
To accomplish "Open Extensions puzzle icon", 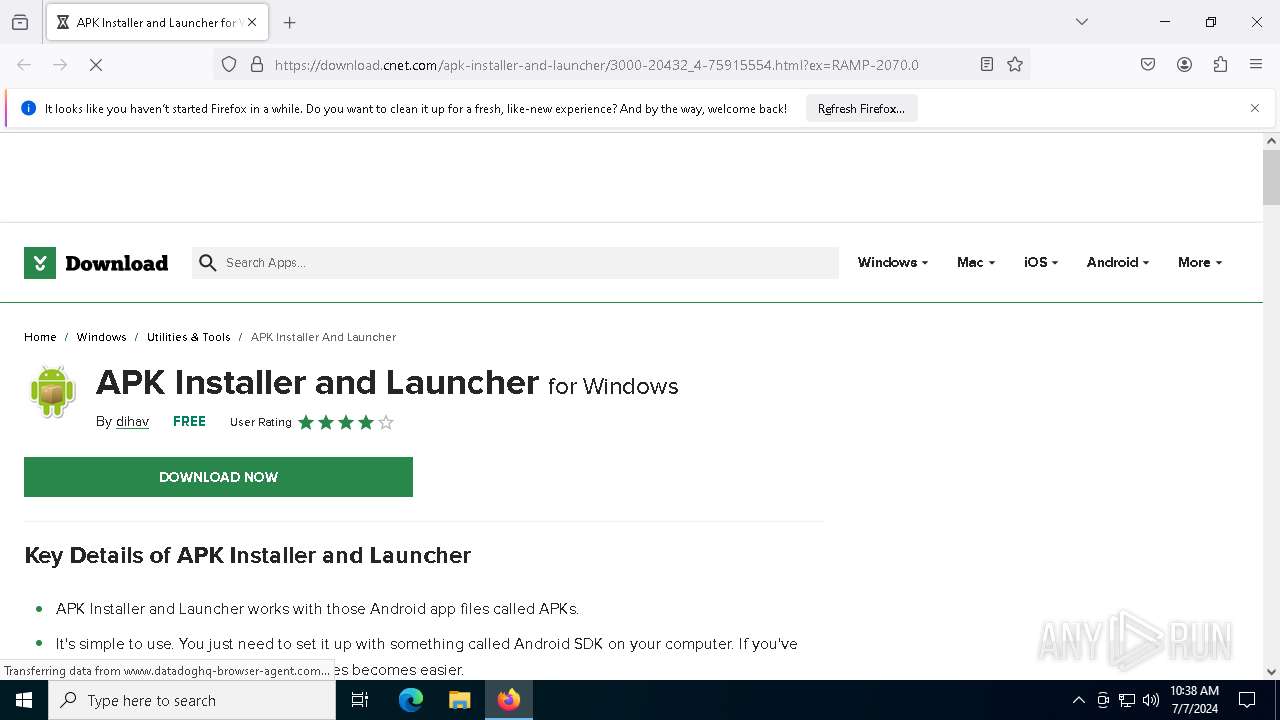I will pyautogui.click(x=1220, y=65).
